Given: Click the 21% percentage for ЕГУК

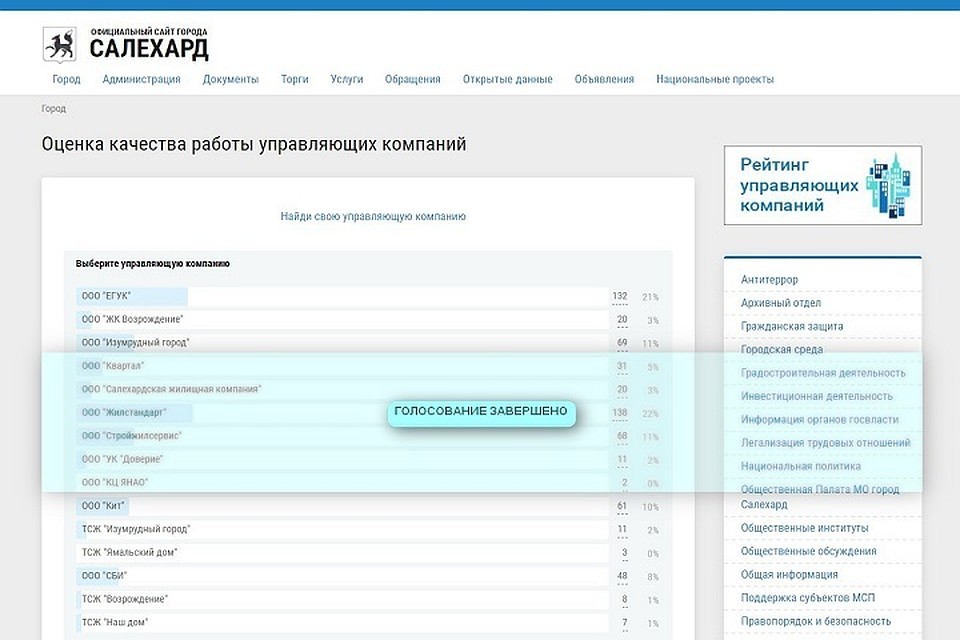Looking at the screenshot, I should [x=650, y=297].
